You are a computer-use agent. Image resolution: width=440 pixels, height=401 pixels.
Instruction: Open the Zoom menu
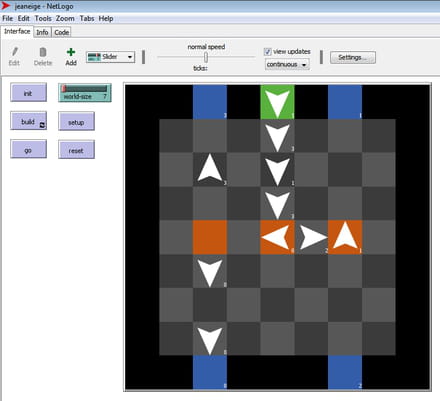pyautogui.click(x=65, y=19)
